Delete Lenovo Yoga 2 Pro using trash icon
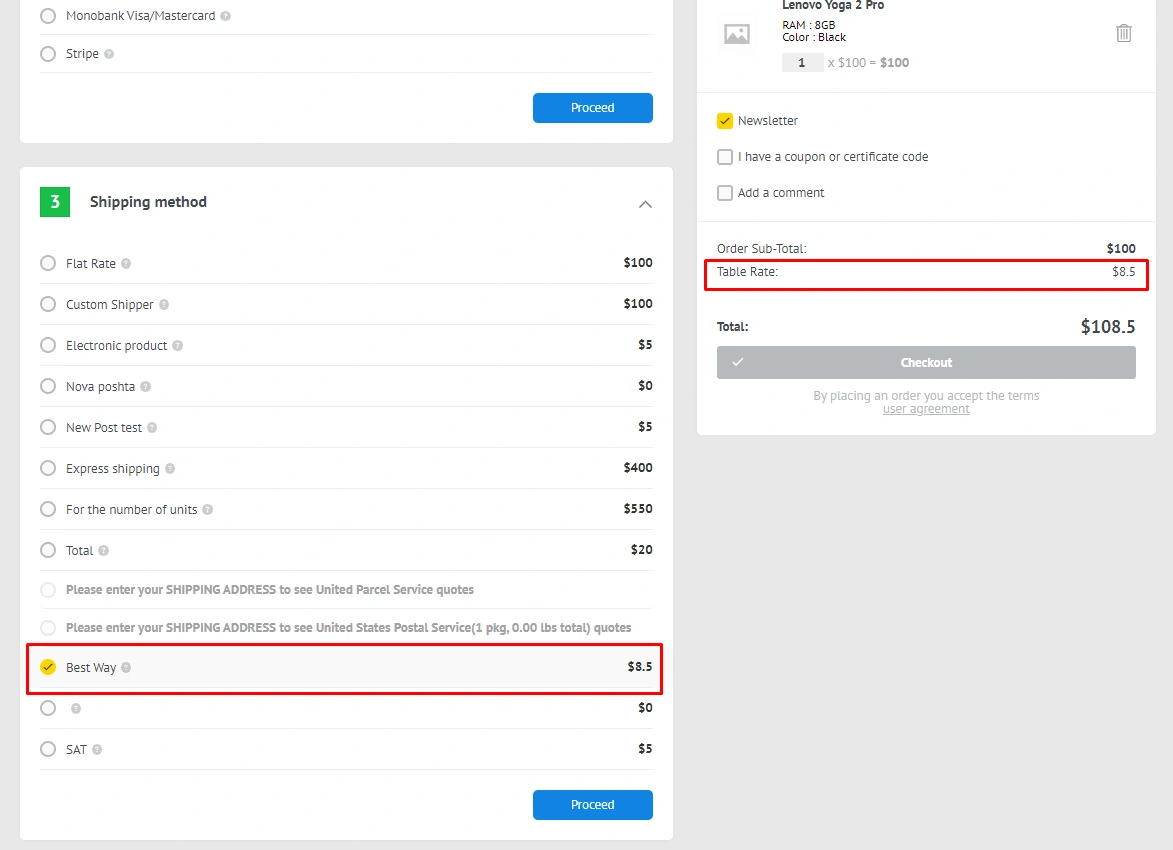The image size is (1173, 850). pyautogui.click(x=1123, y=33)
